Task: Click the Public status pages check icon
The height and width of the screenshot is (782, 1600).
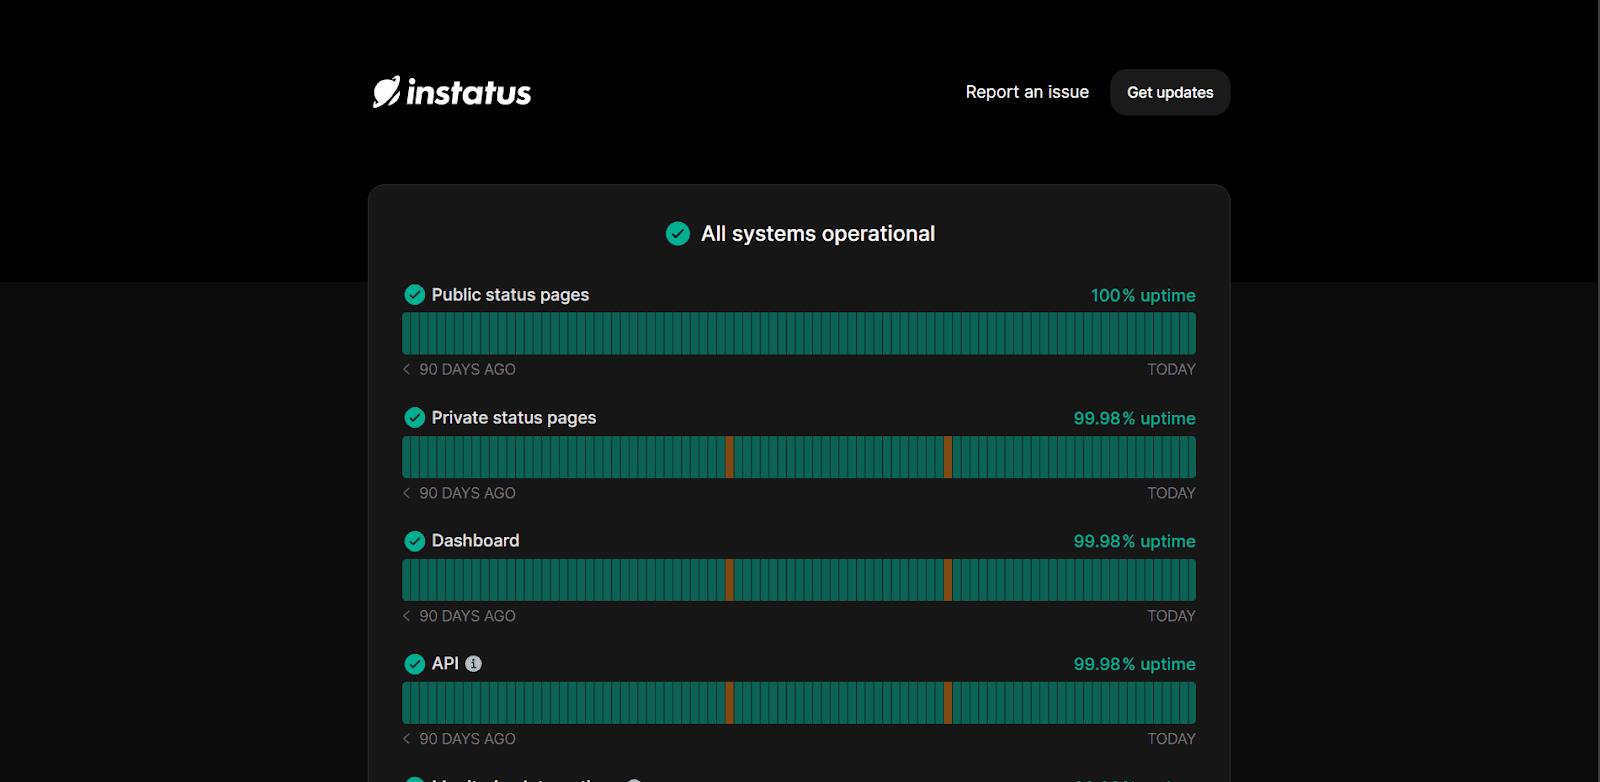Action: click(x=415, y=295)
